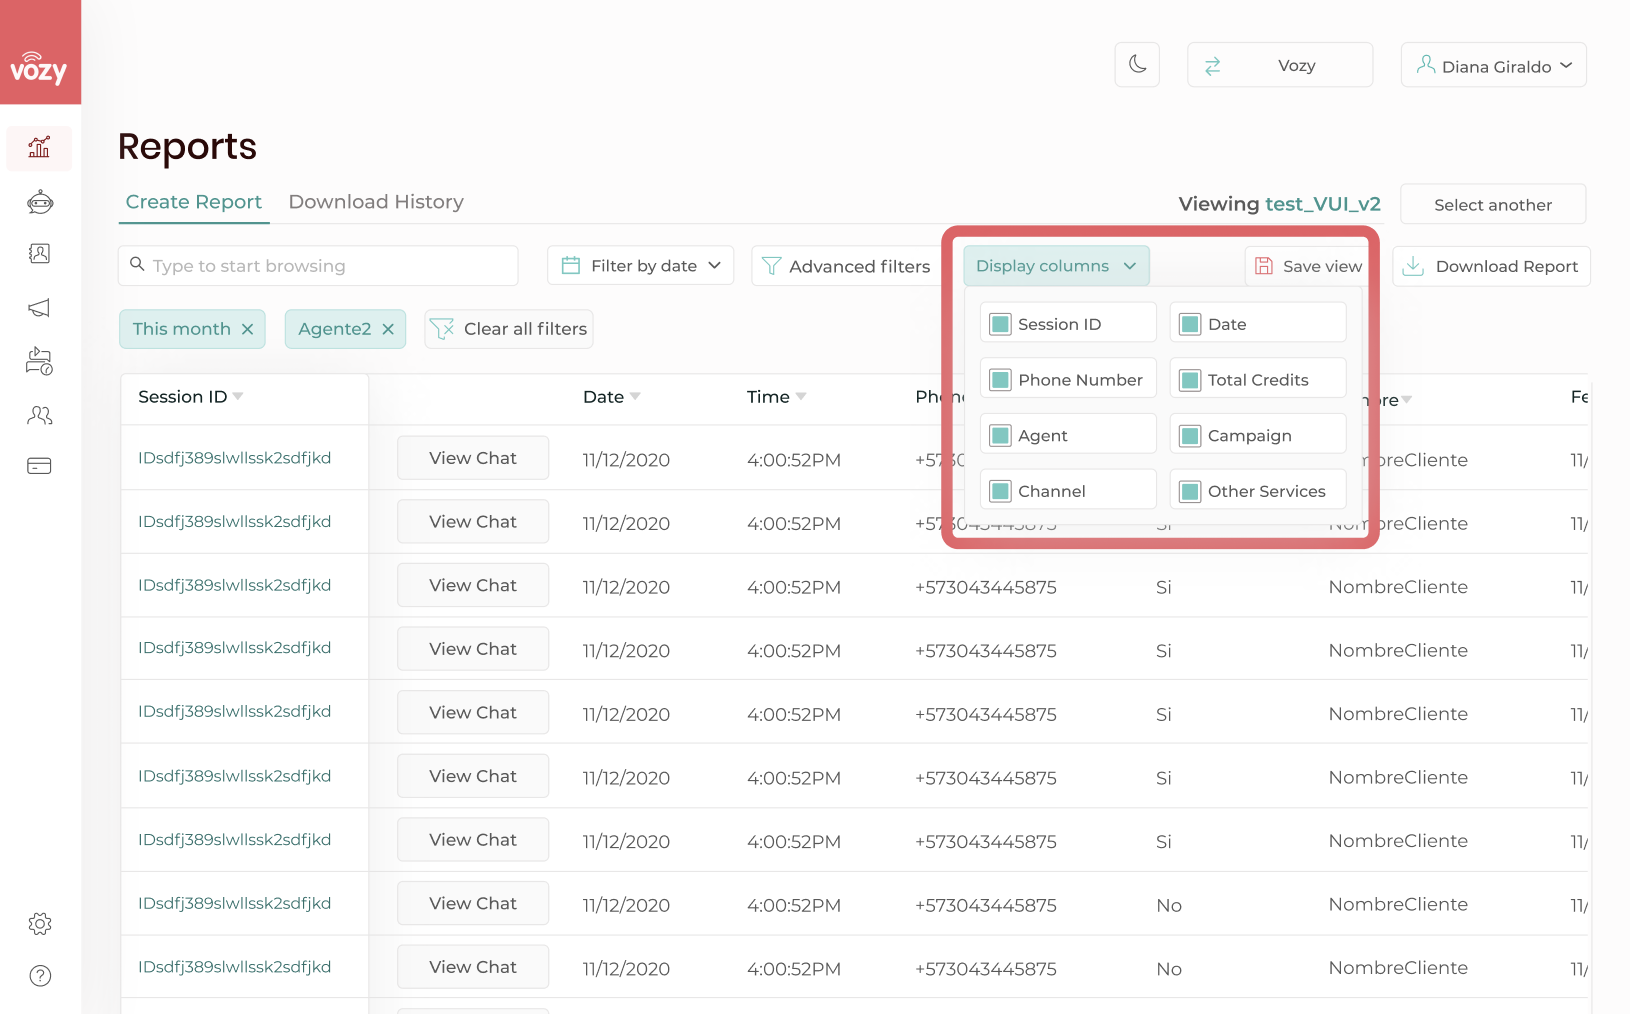Click the download arrow icon in Download Report
Screen dimensions: 1630x1014
(x=1413, y=266)
